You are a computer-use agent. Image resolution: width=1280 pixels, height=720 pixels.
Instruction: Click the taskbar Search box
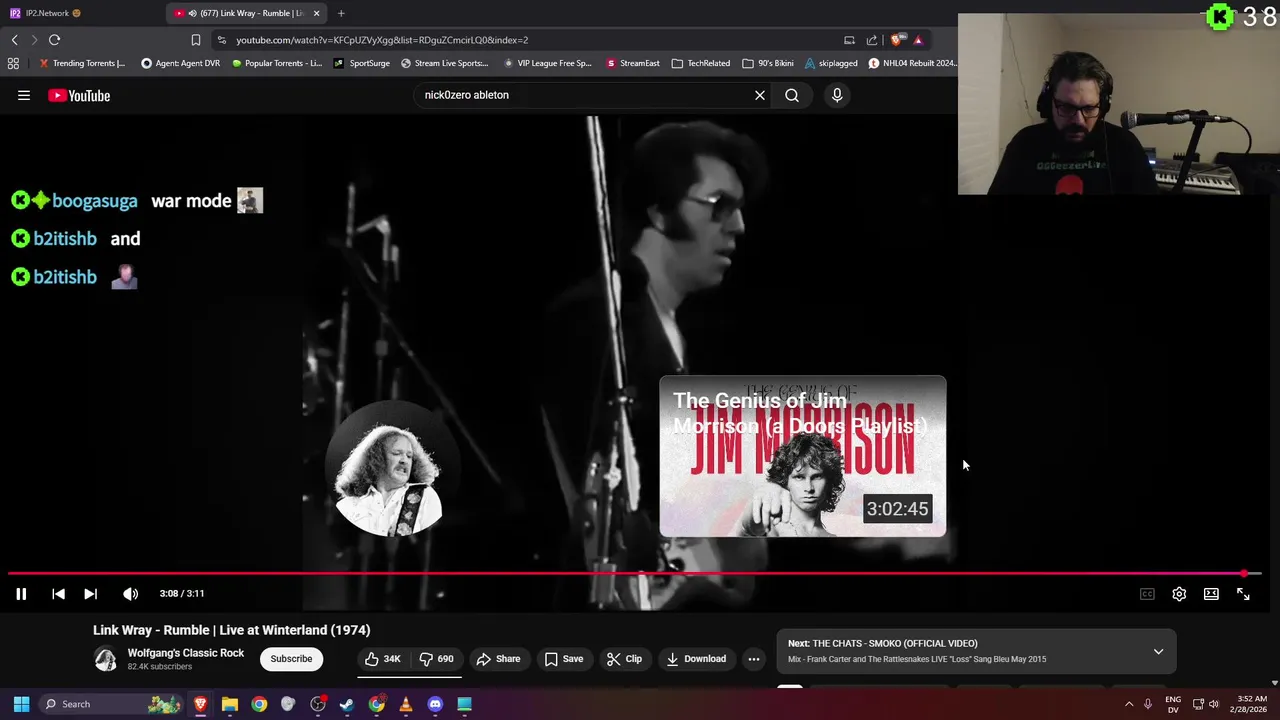click(x=113, y=704)
